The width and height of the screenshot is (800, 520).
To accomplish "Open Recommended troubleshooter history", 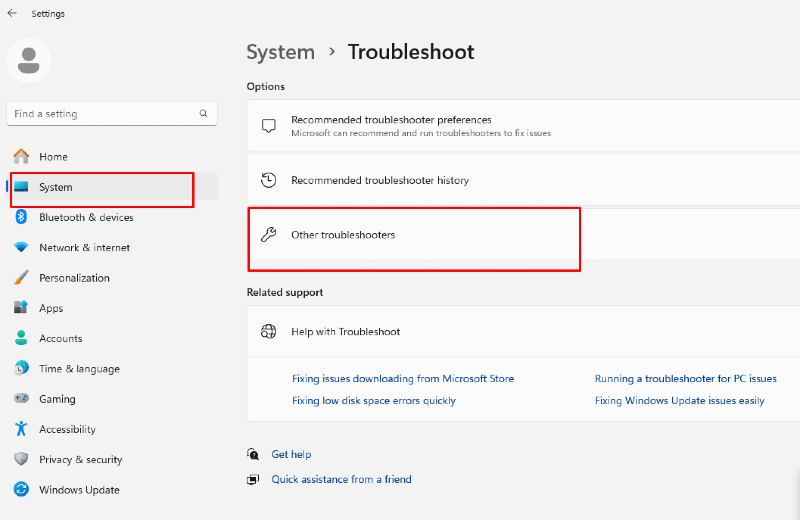I will 523,180.
